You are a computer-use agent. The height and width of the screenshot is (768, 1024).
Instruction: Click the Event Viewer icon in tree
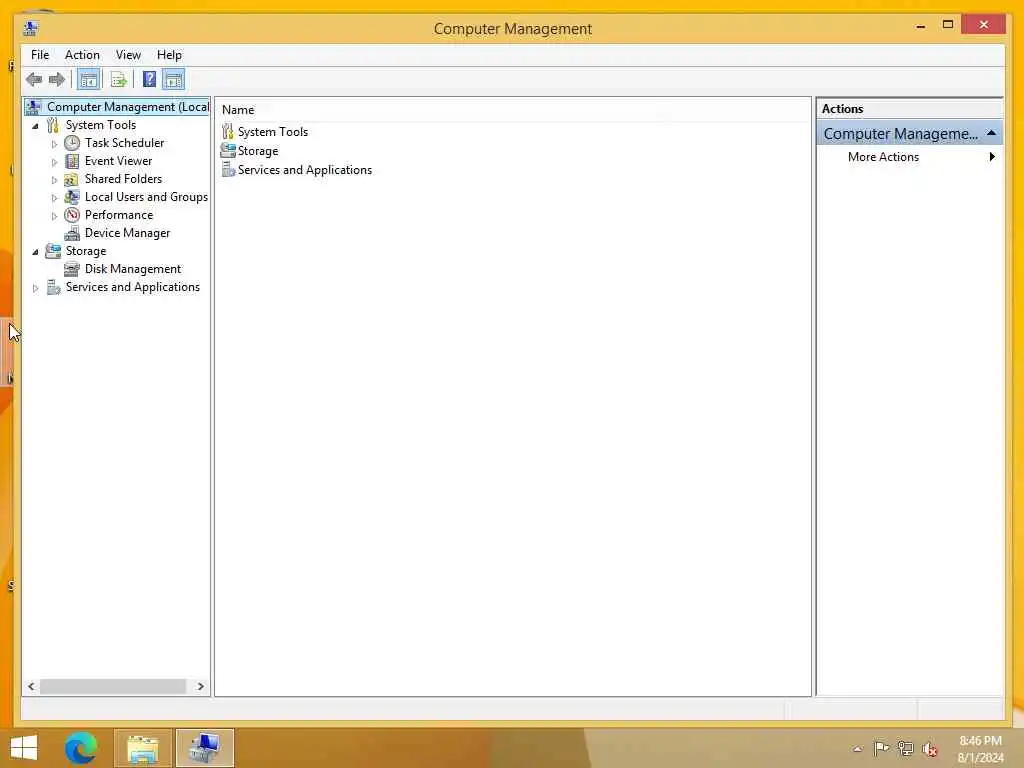click(x=72, y=161)
